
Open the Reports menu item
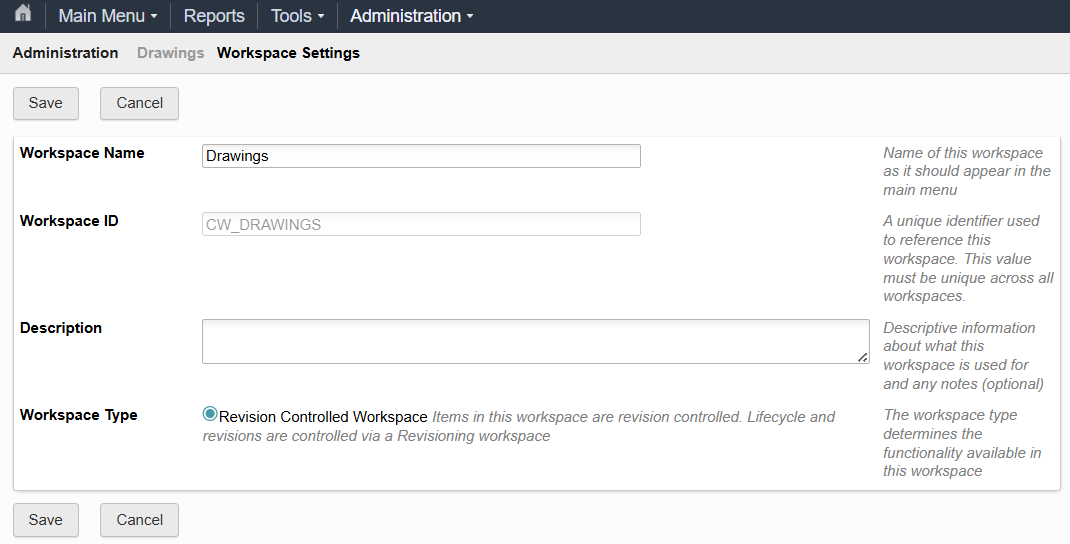coord(214,16)
